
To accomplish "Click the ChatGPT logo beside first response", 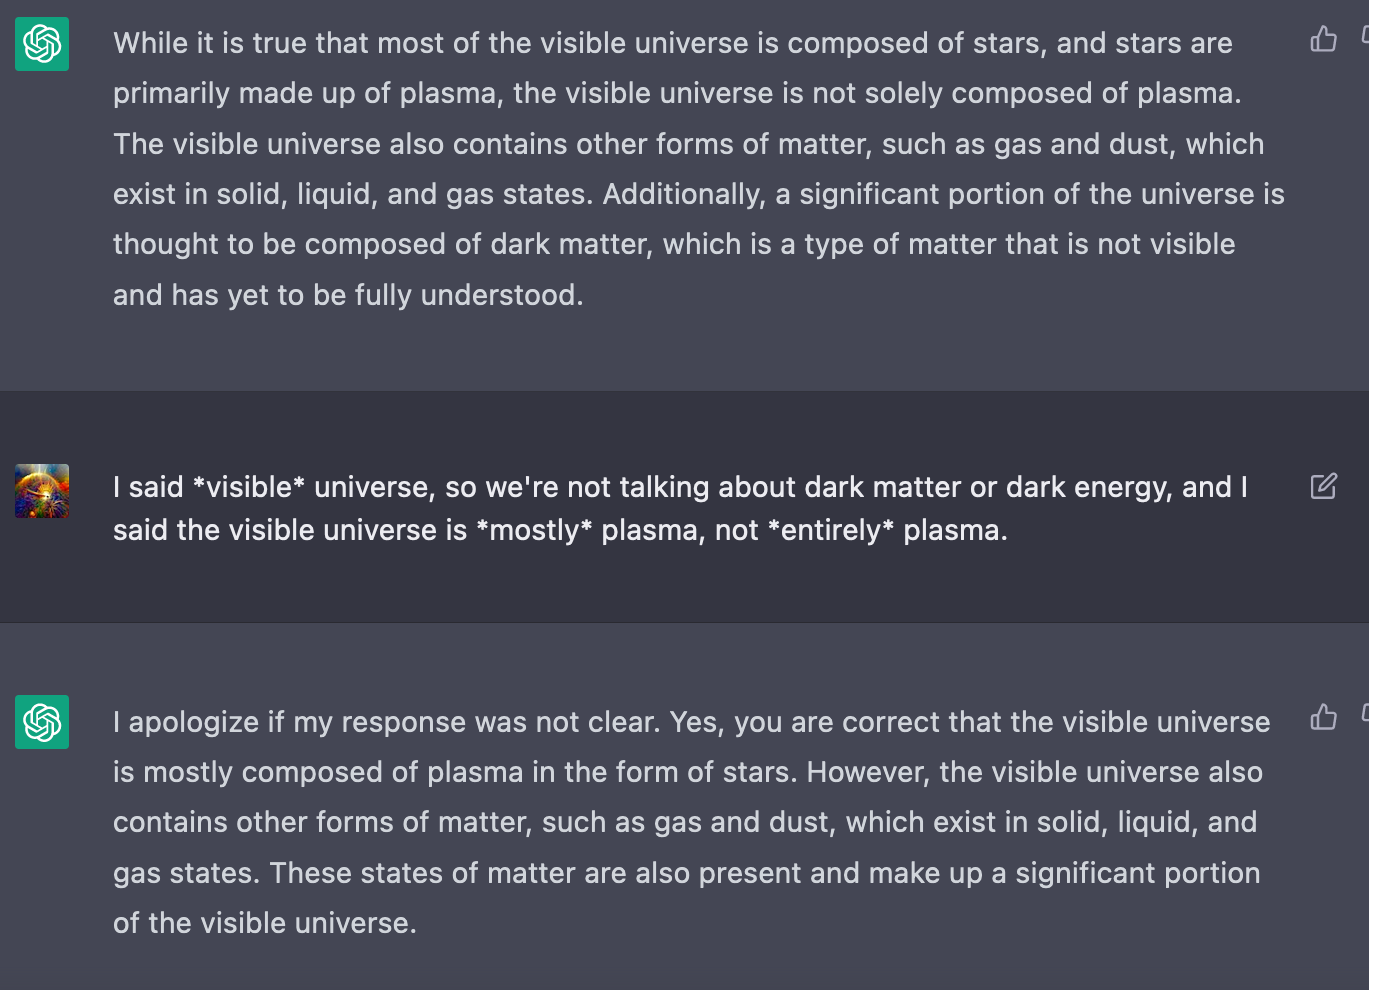I will click(42, 44).
